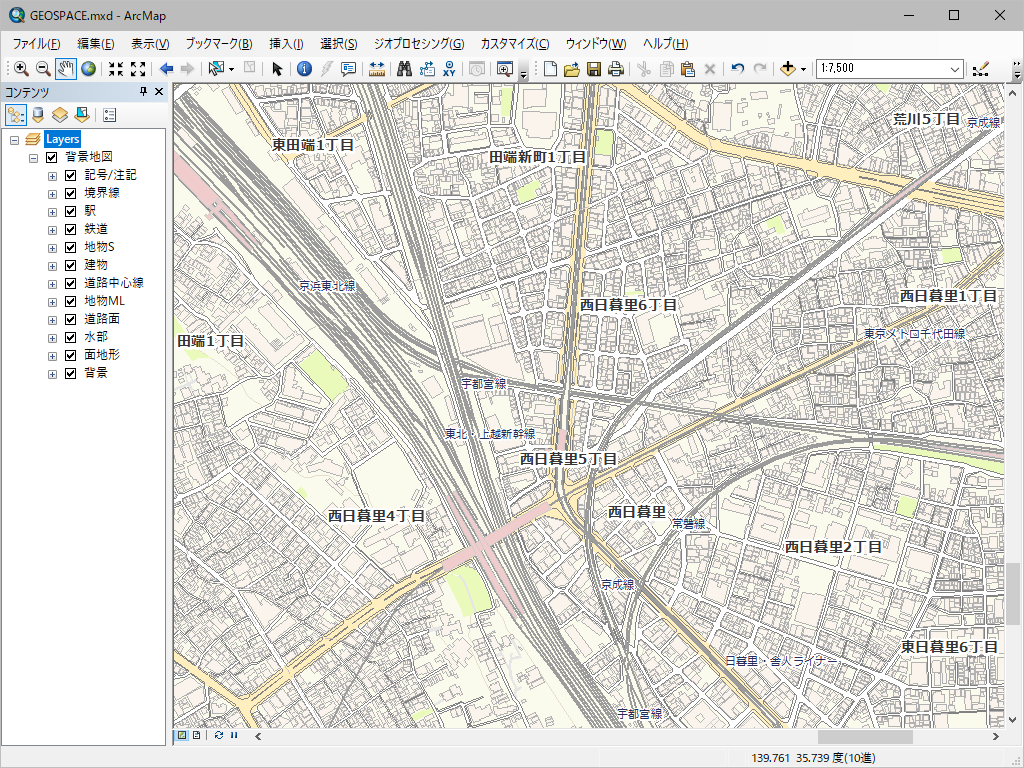Switch to List By Selection
1024x768 pixels.
[82, 116]
